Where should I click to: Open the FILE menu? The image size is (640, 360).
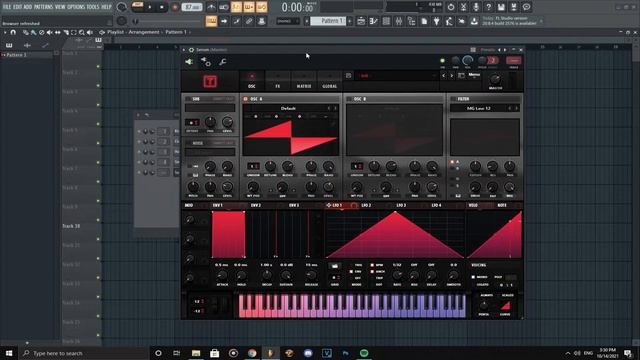(x=7, y=7)
